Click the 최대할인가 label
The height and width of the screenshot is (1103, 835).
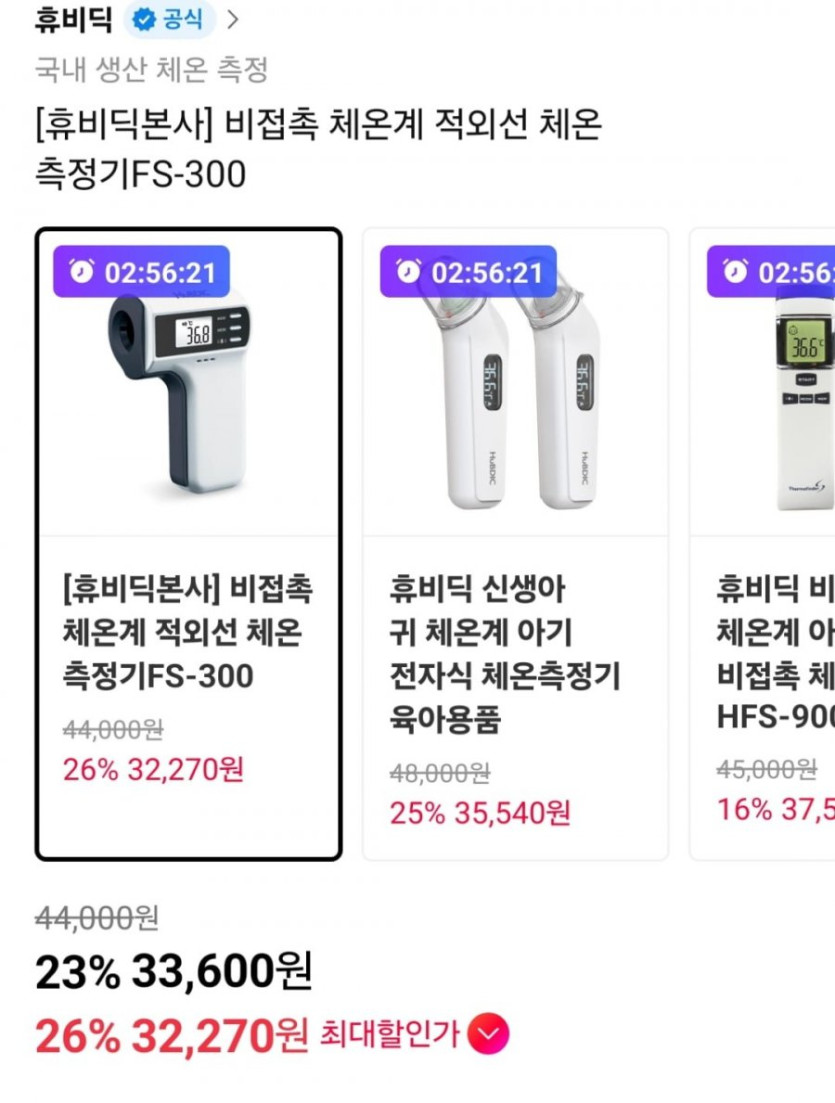(x=389, y=1035)
